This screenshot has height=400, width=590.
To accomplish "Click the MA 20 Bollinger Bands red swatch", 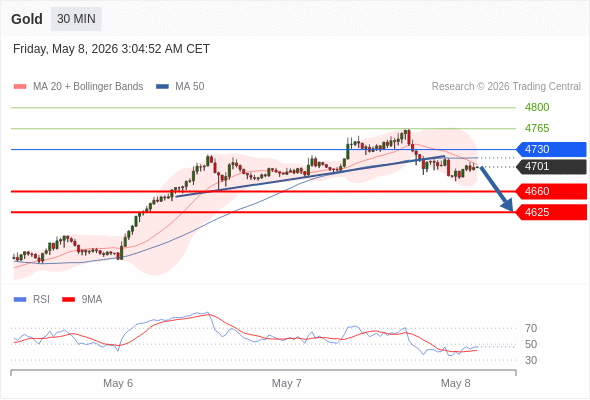I will (20, 87).
